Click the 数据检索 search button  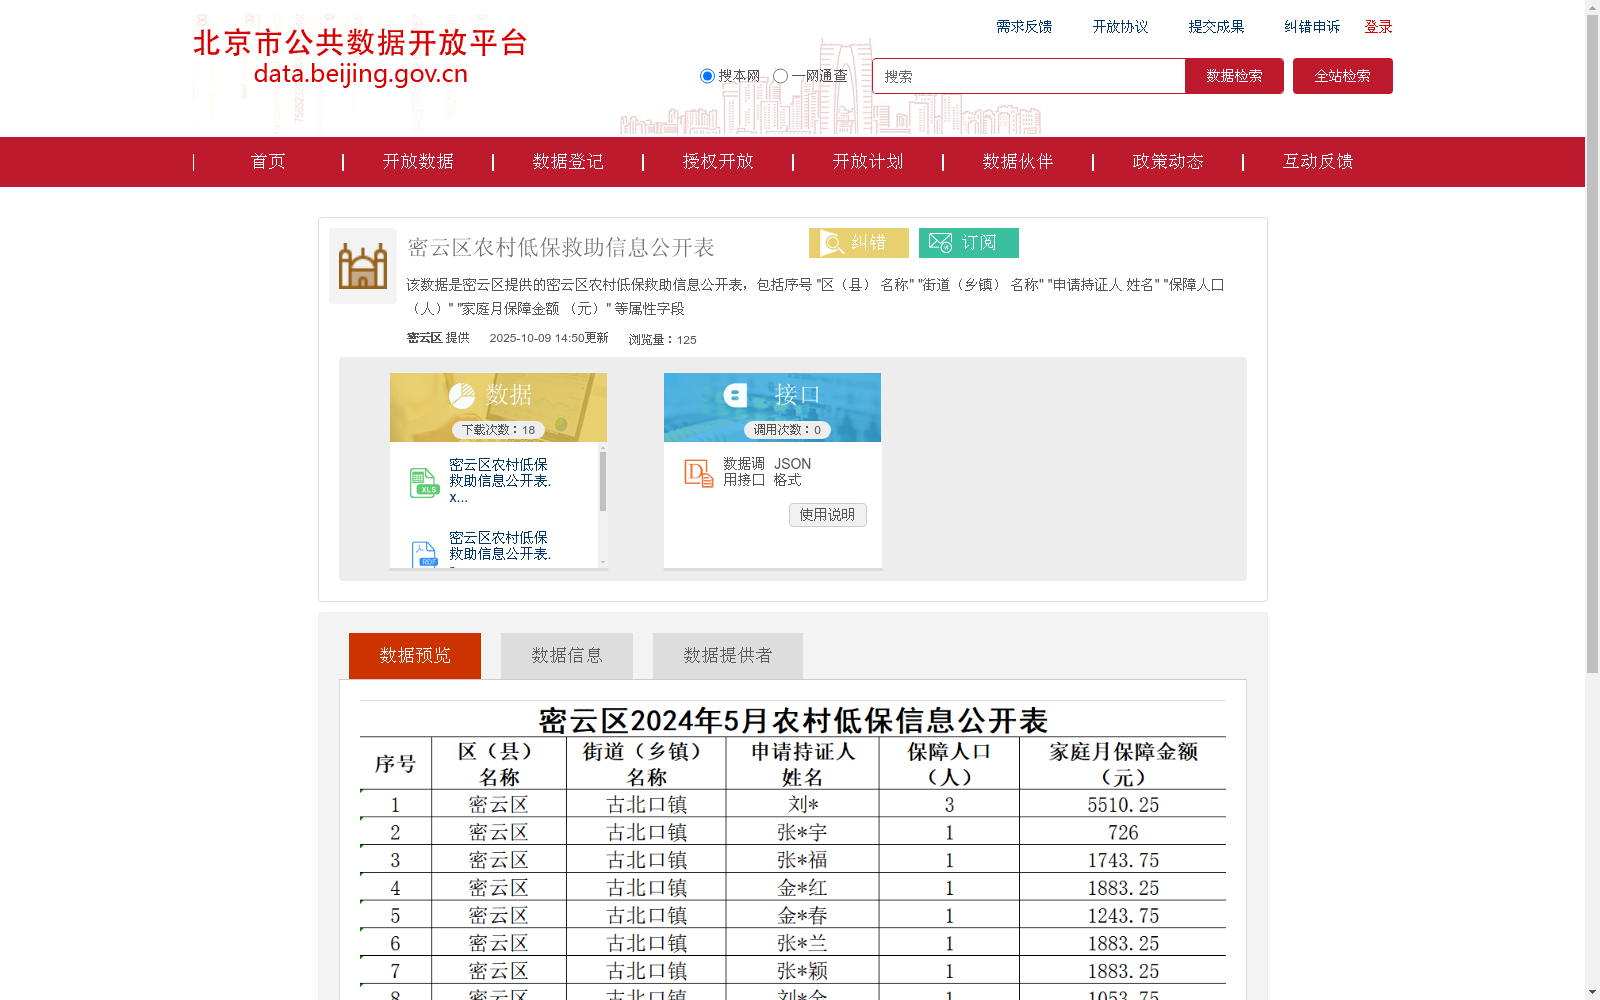tap(1234, 76)
